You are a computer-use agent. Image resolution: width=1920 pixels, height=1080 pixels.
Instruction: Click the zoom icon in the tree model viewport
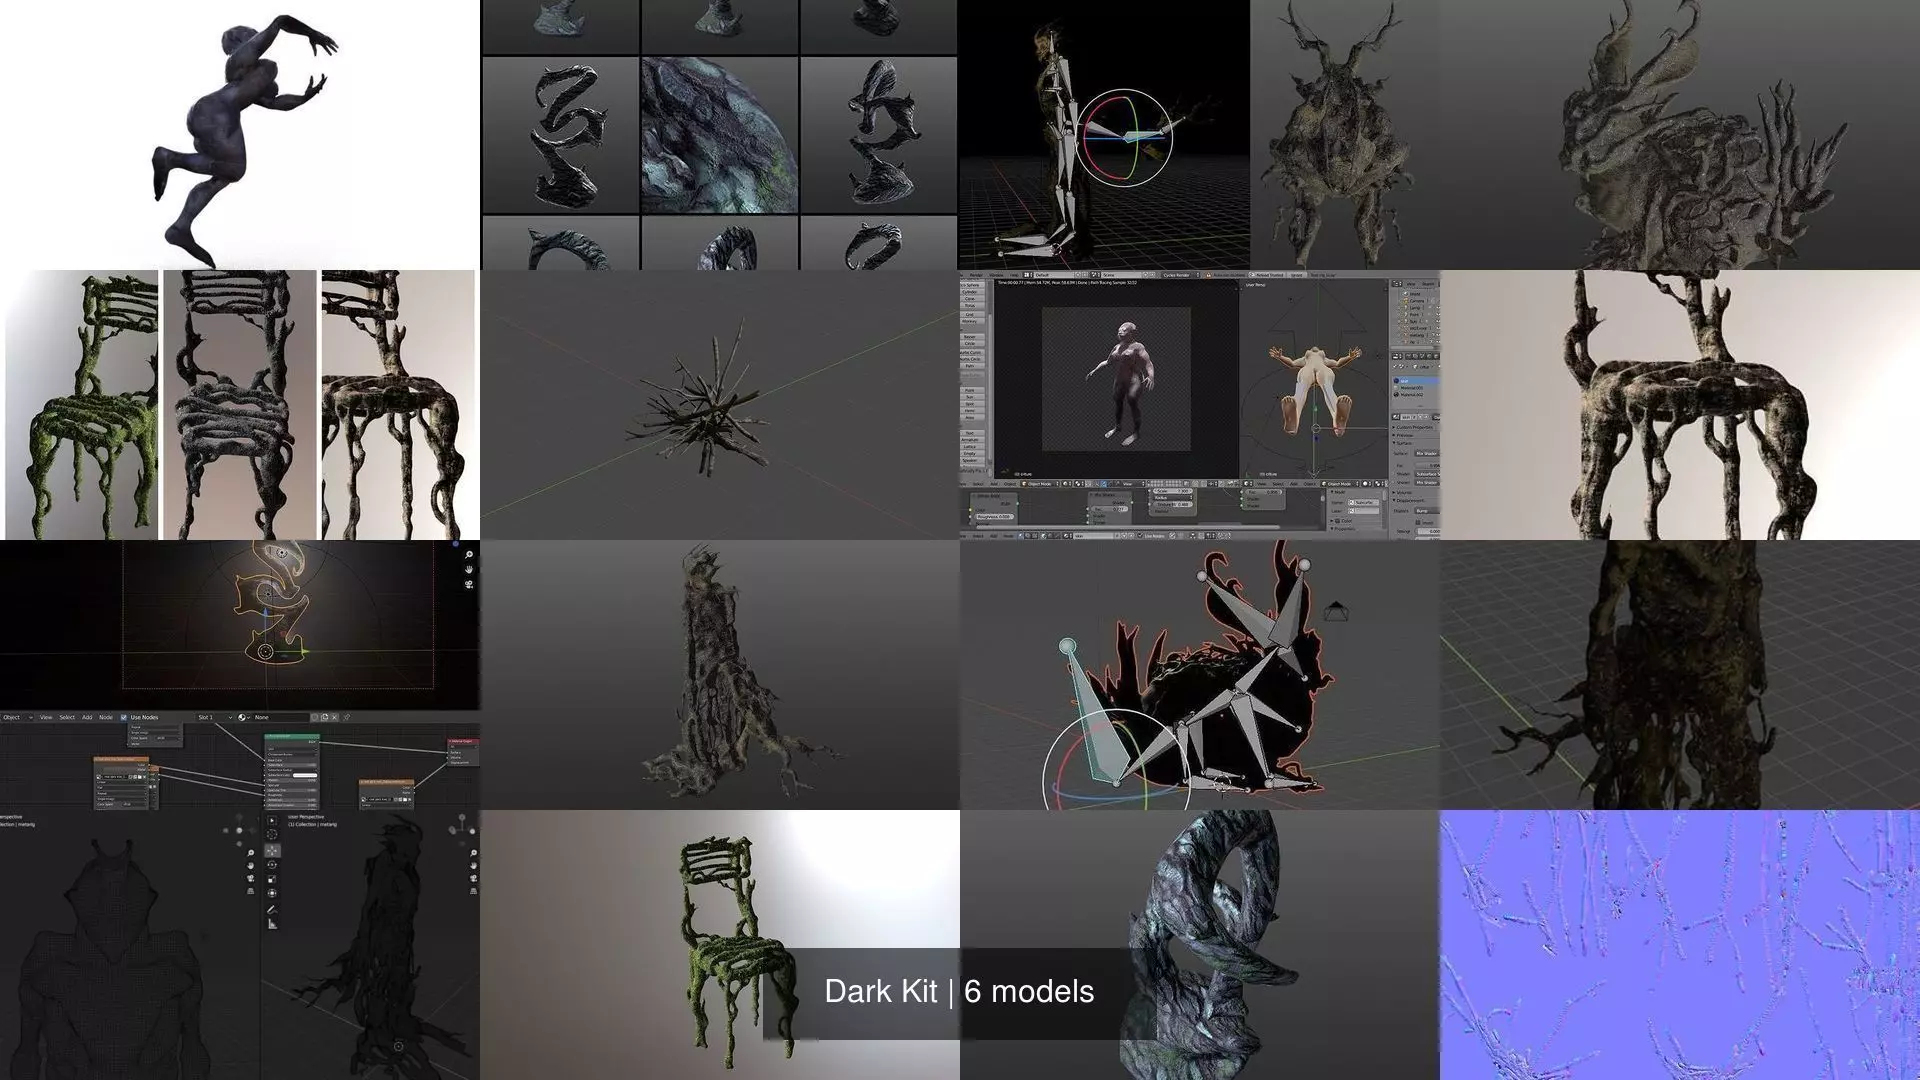tap(473, 853)
